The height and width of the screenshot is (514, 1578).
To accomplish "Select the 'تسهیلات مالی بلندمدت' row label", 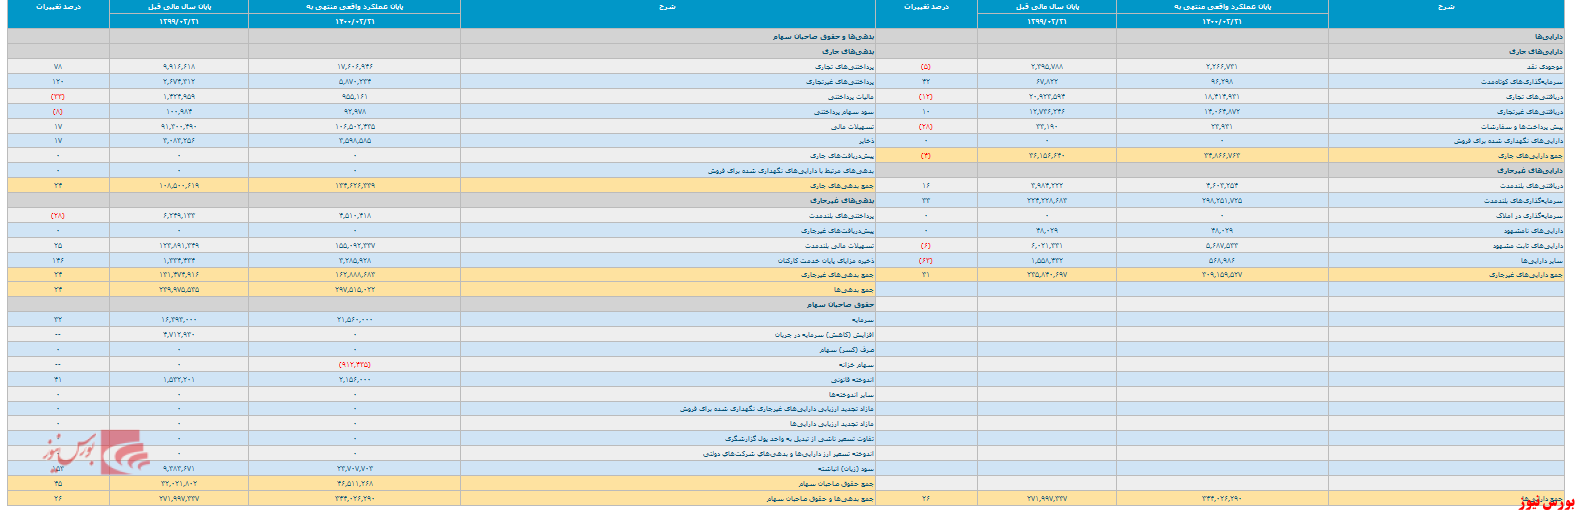I will 840,245.
